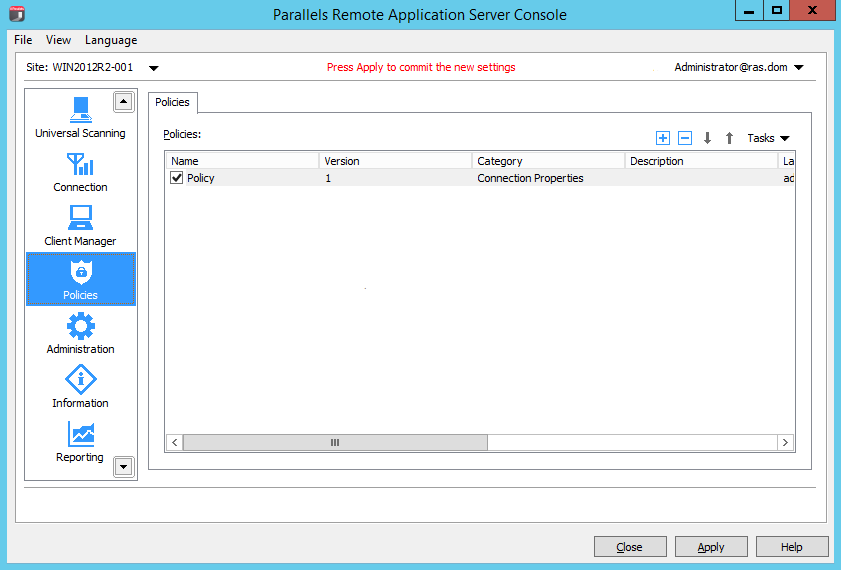Sort policies by Version column header

pos(396,161)
